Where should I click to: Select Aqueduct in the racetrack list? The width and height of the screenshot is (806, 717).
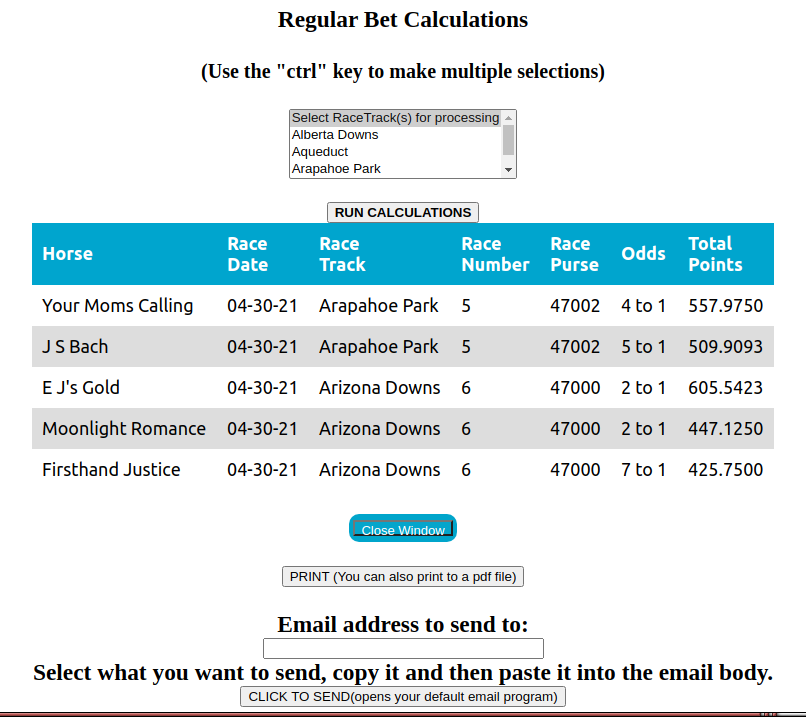pyautogui.click(x=395, y=152)
